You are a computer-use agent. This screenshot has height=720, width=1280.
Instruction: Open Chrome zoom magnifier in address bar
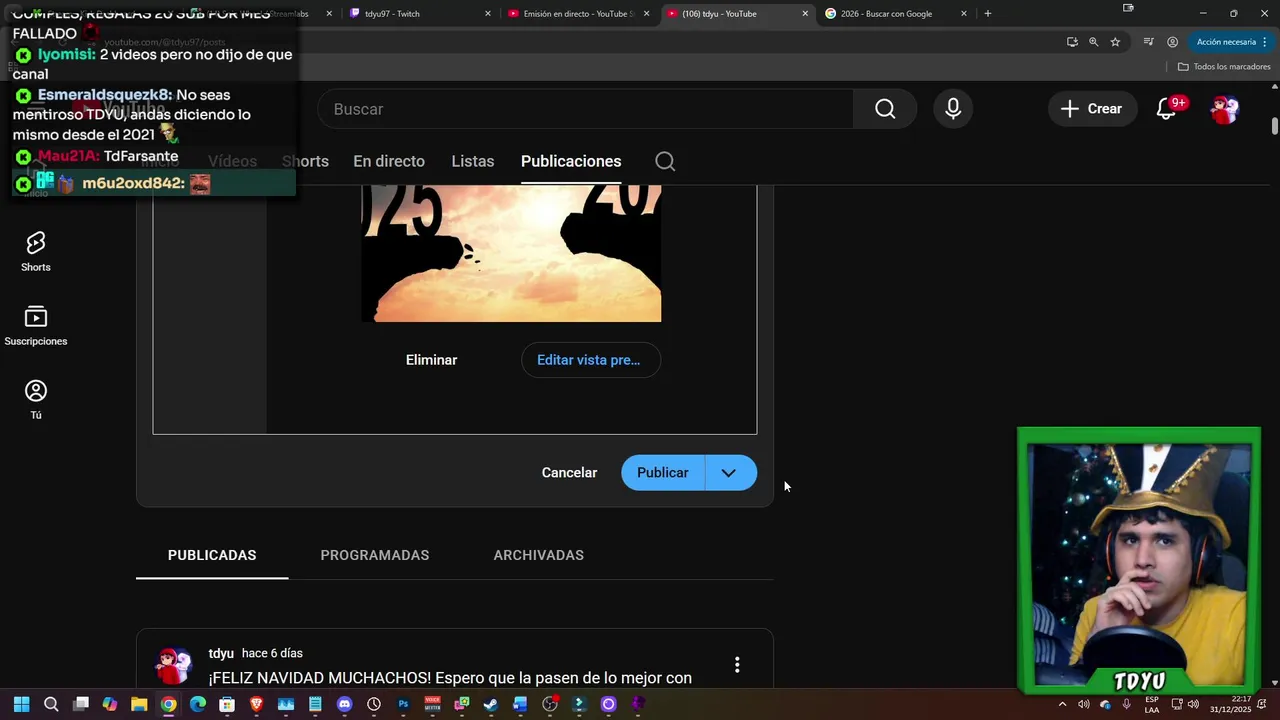(1093, 42)
